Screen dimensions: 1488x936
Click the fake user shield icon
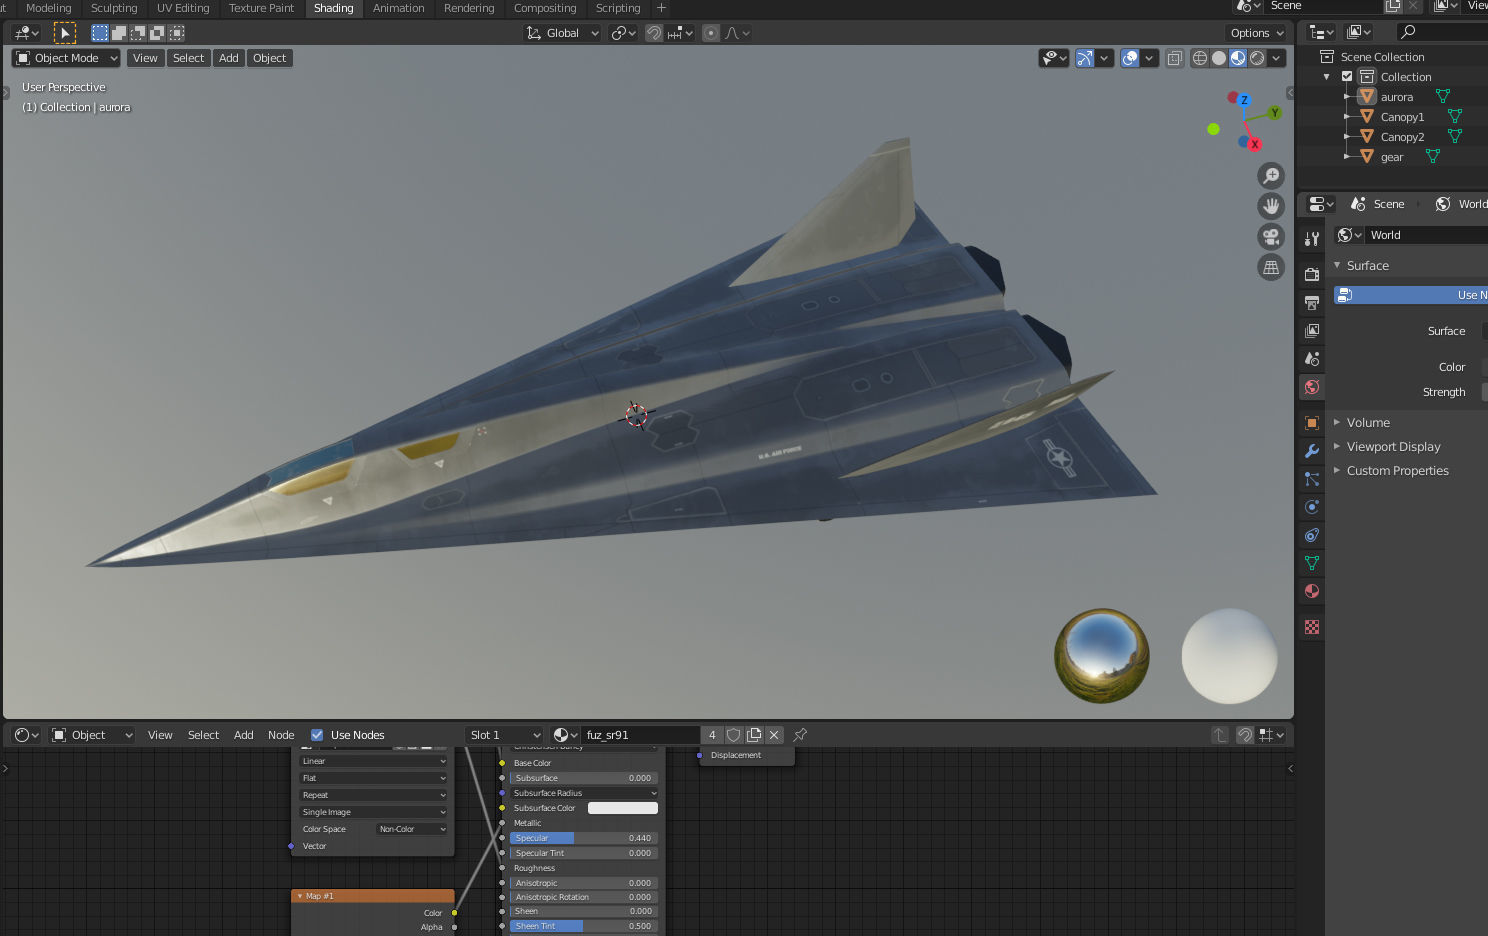734,735
